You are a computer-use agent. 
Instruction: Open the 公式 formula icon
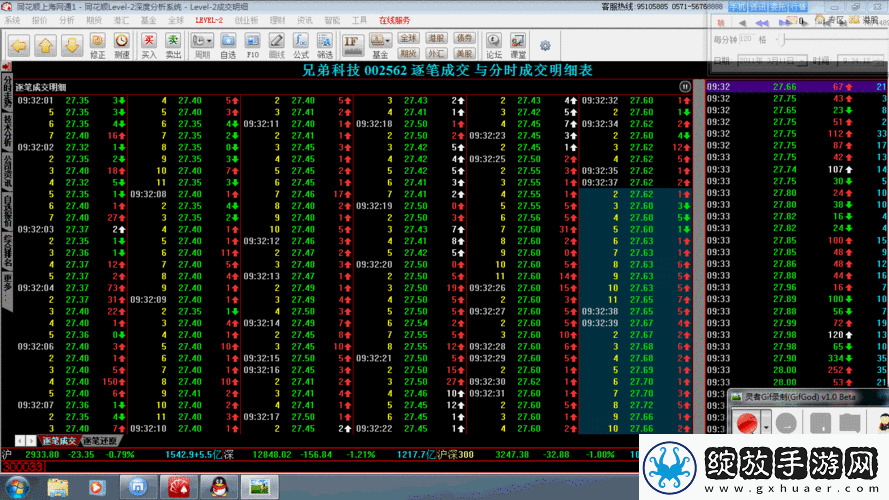pyautogui.click(x=300, y=46)
